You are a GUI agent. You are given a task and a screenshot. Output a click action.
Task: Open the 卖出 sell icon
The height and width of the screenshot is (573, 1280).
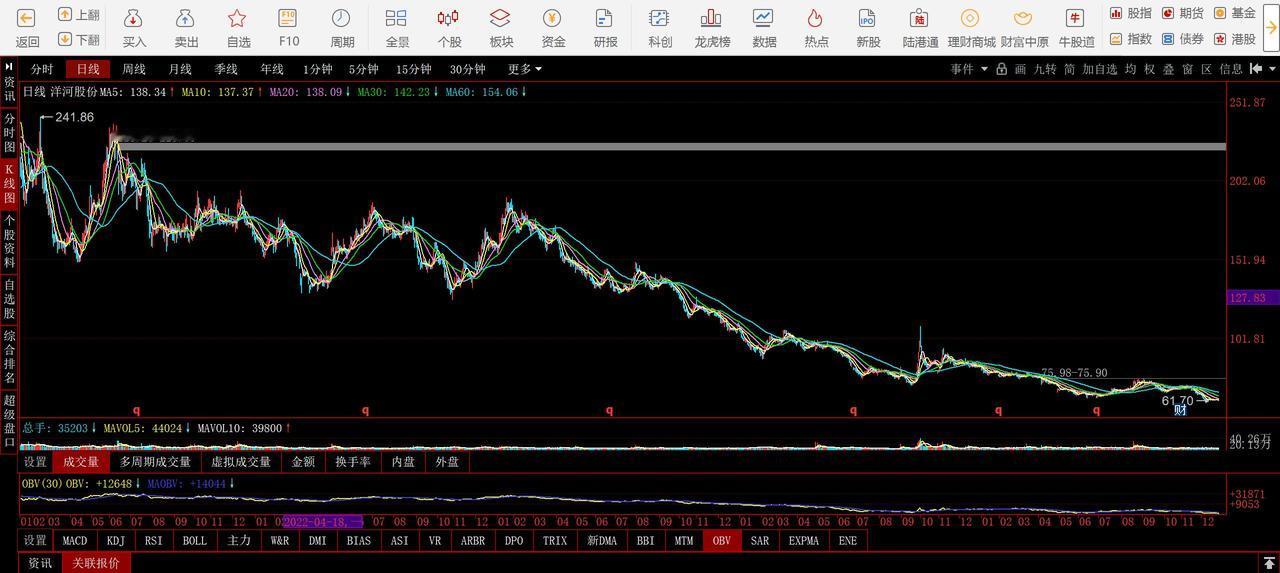(186, 18)
